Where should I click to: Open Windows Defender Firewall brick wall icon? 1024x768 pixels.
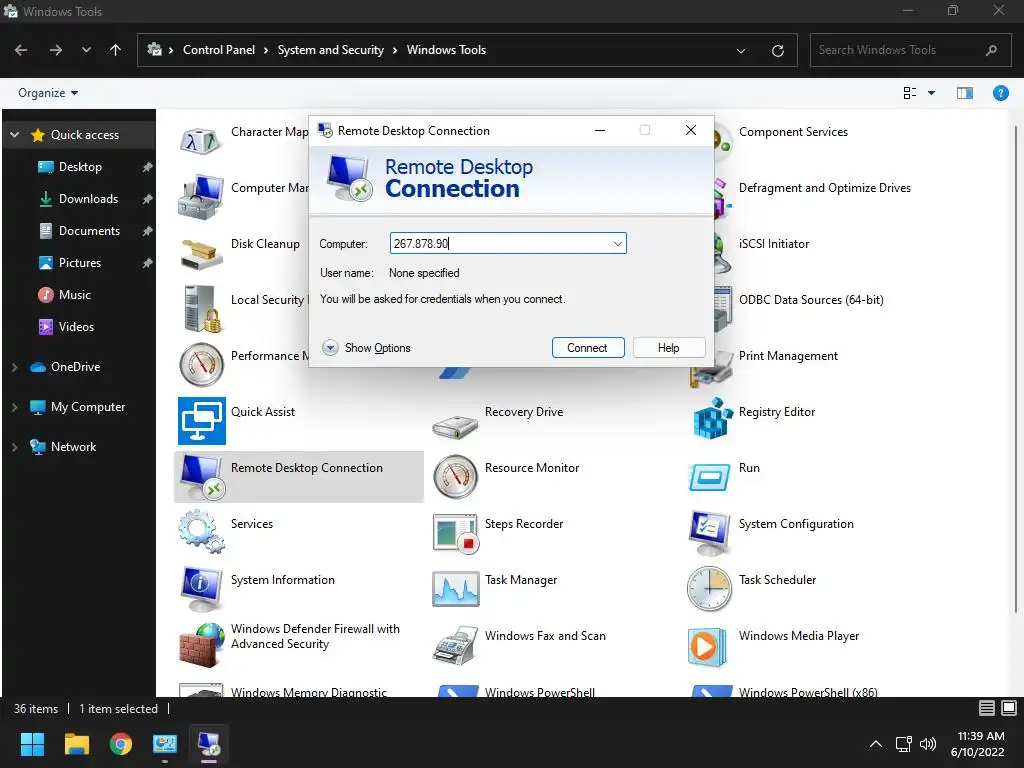tap(201, 645)
